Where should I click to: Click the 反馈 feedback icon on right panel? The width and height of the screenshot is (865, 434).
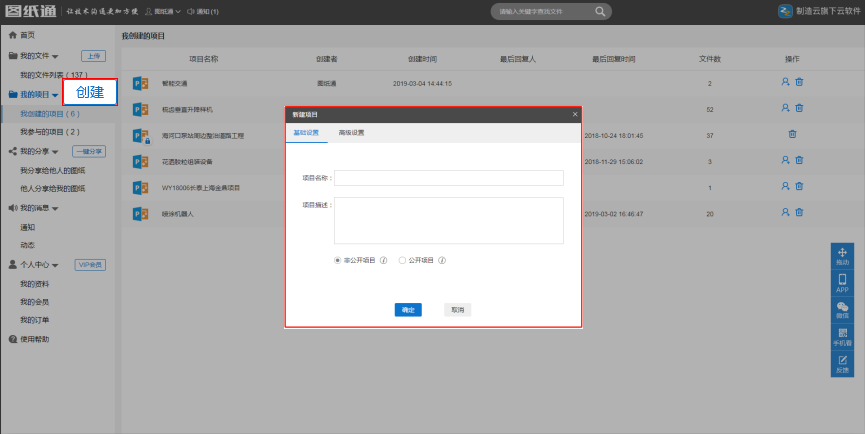point(842,362)
